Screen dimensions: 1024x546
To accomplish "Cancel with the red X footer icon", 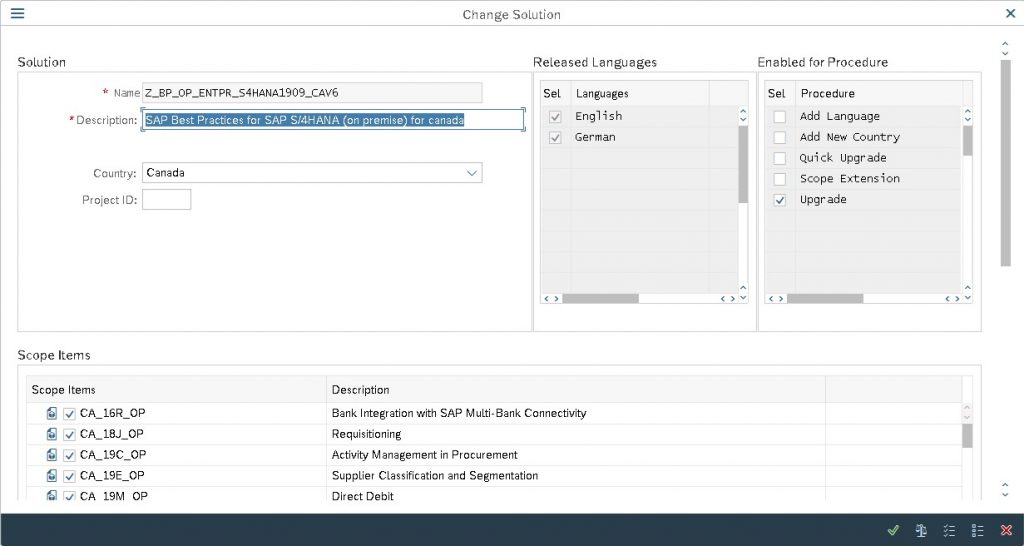I will point(1006,530).
